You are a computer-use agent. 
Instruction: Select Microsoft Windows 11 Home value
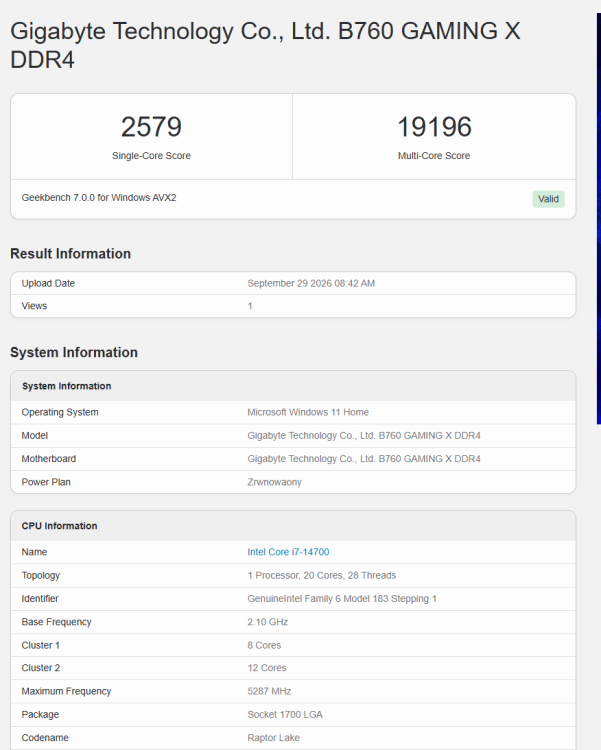coord(308,412)
